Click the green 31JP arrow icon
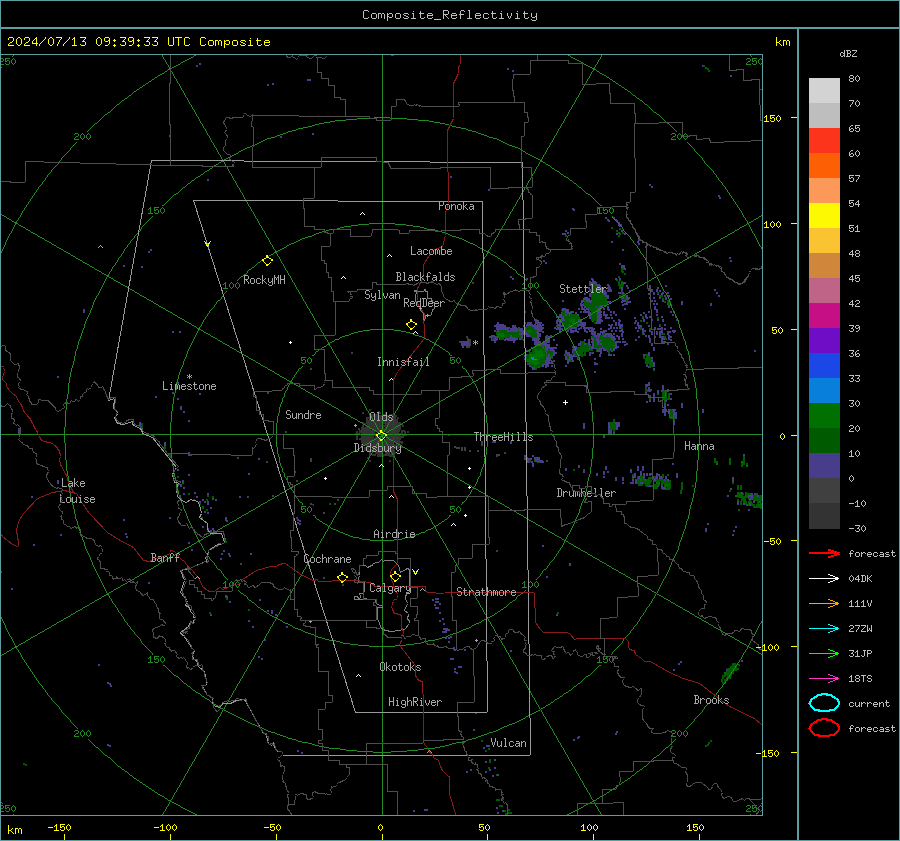The image size is (900, 841). coord(824,653)
